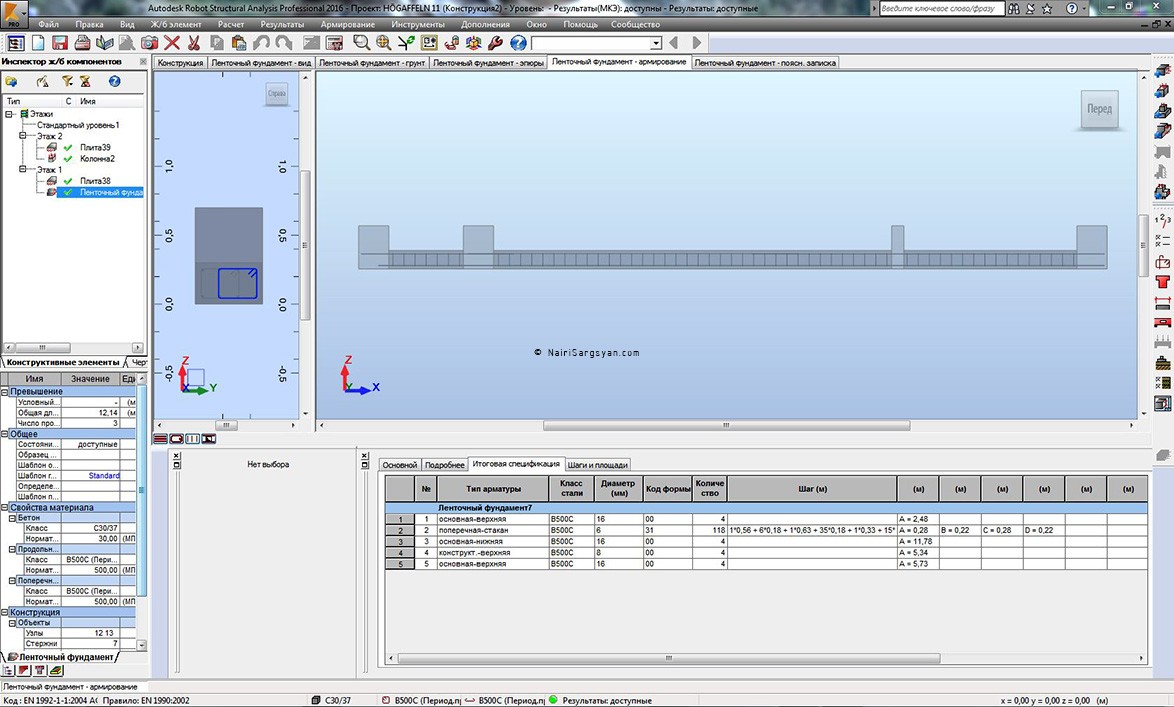
Task: Select Колонна2 in the inspector tree
Action: point(97,159)
